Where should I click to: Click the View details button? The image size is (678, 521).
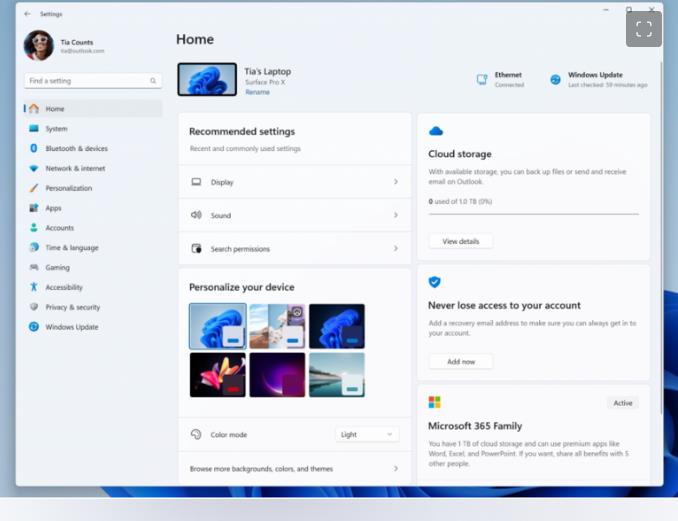click(x=460, y=241)
